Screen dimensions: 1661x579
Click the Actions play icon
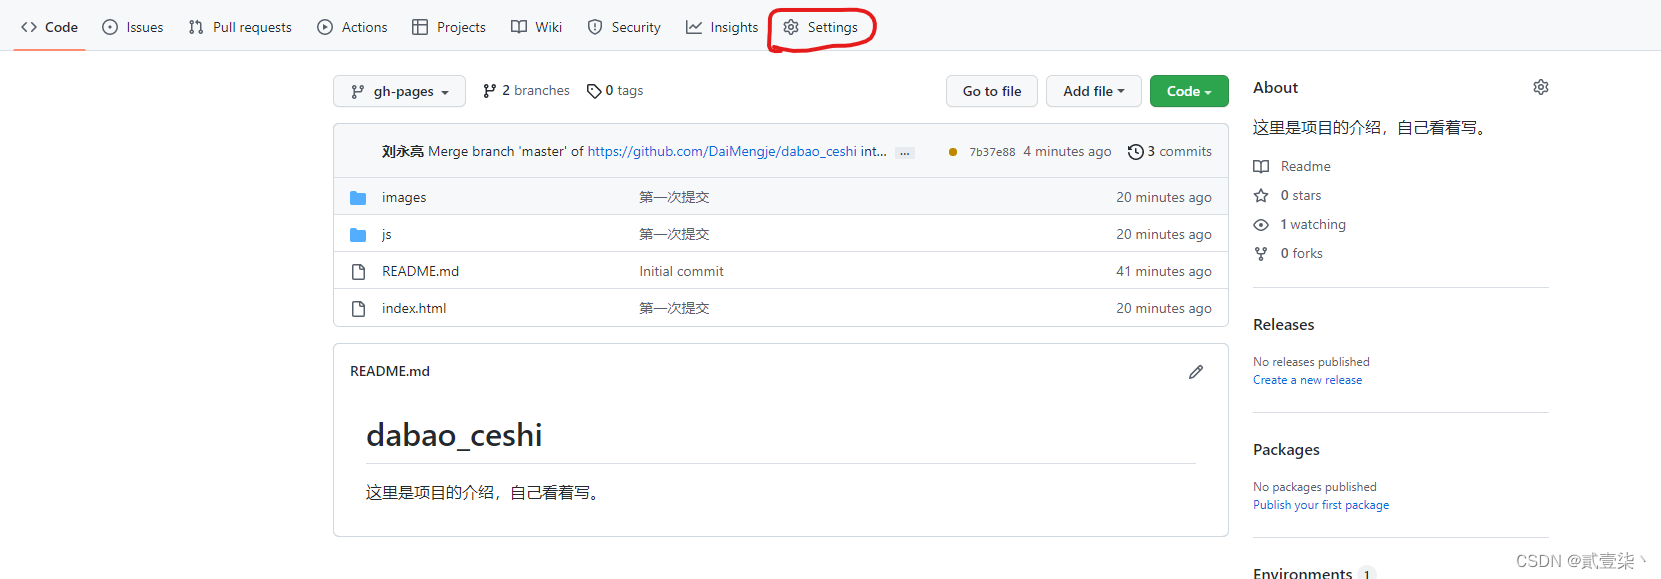pyautogui.click(x=325, y=27)
